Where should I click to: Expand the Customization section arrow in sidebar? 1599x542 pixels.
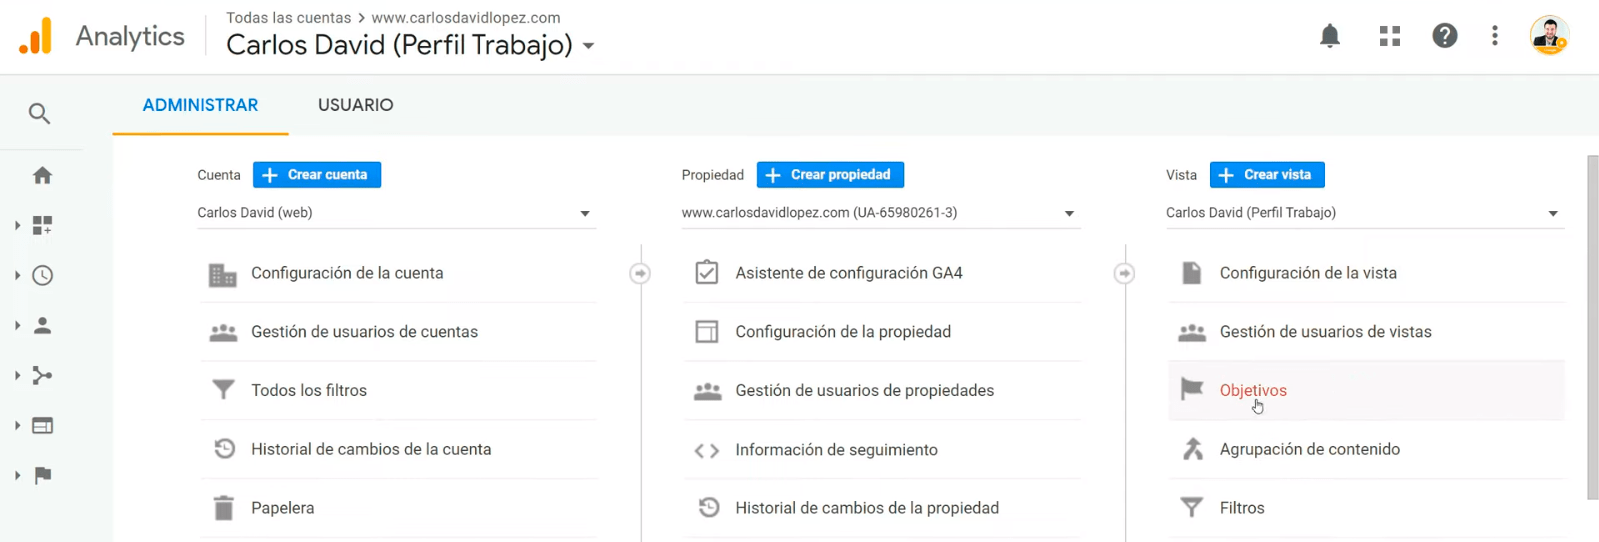(x=17, y=225)
